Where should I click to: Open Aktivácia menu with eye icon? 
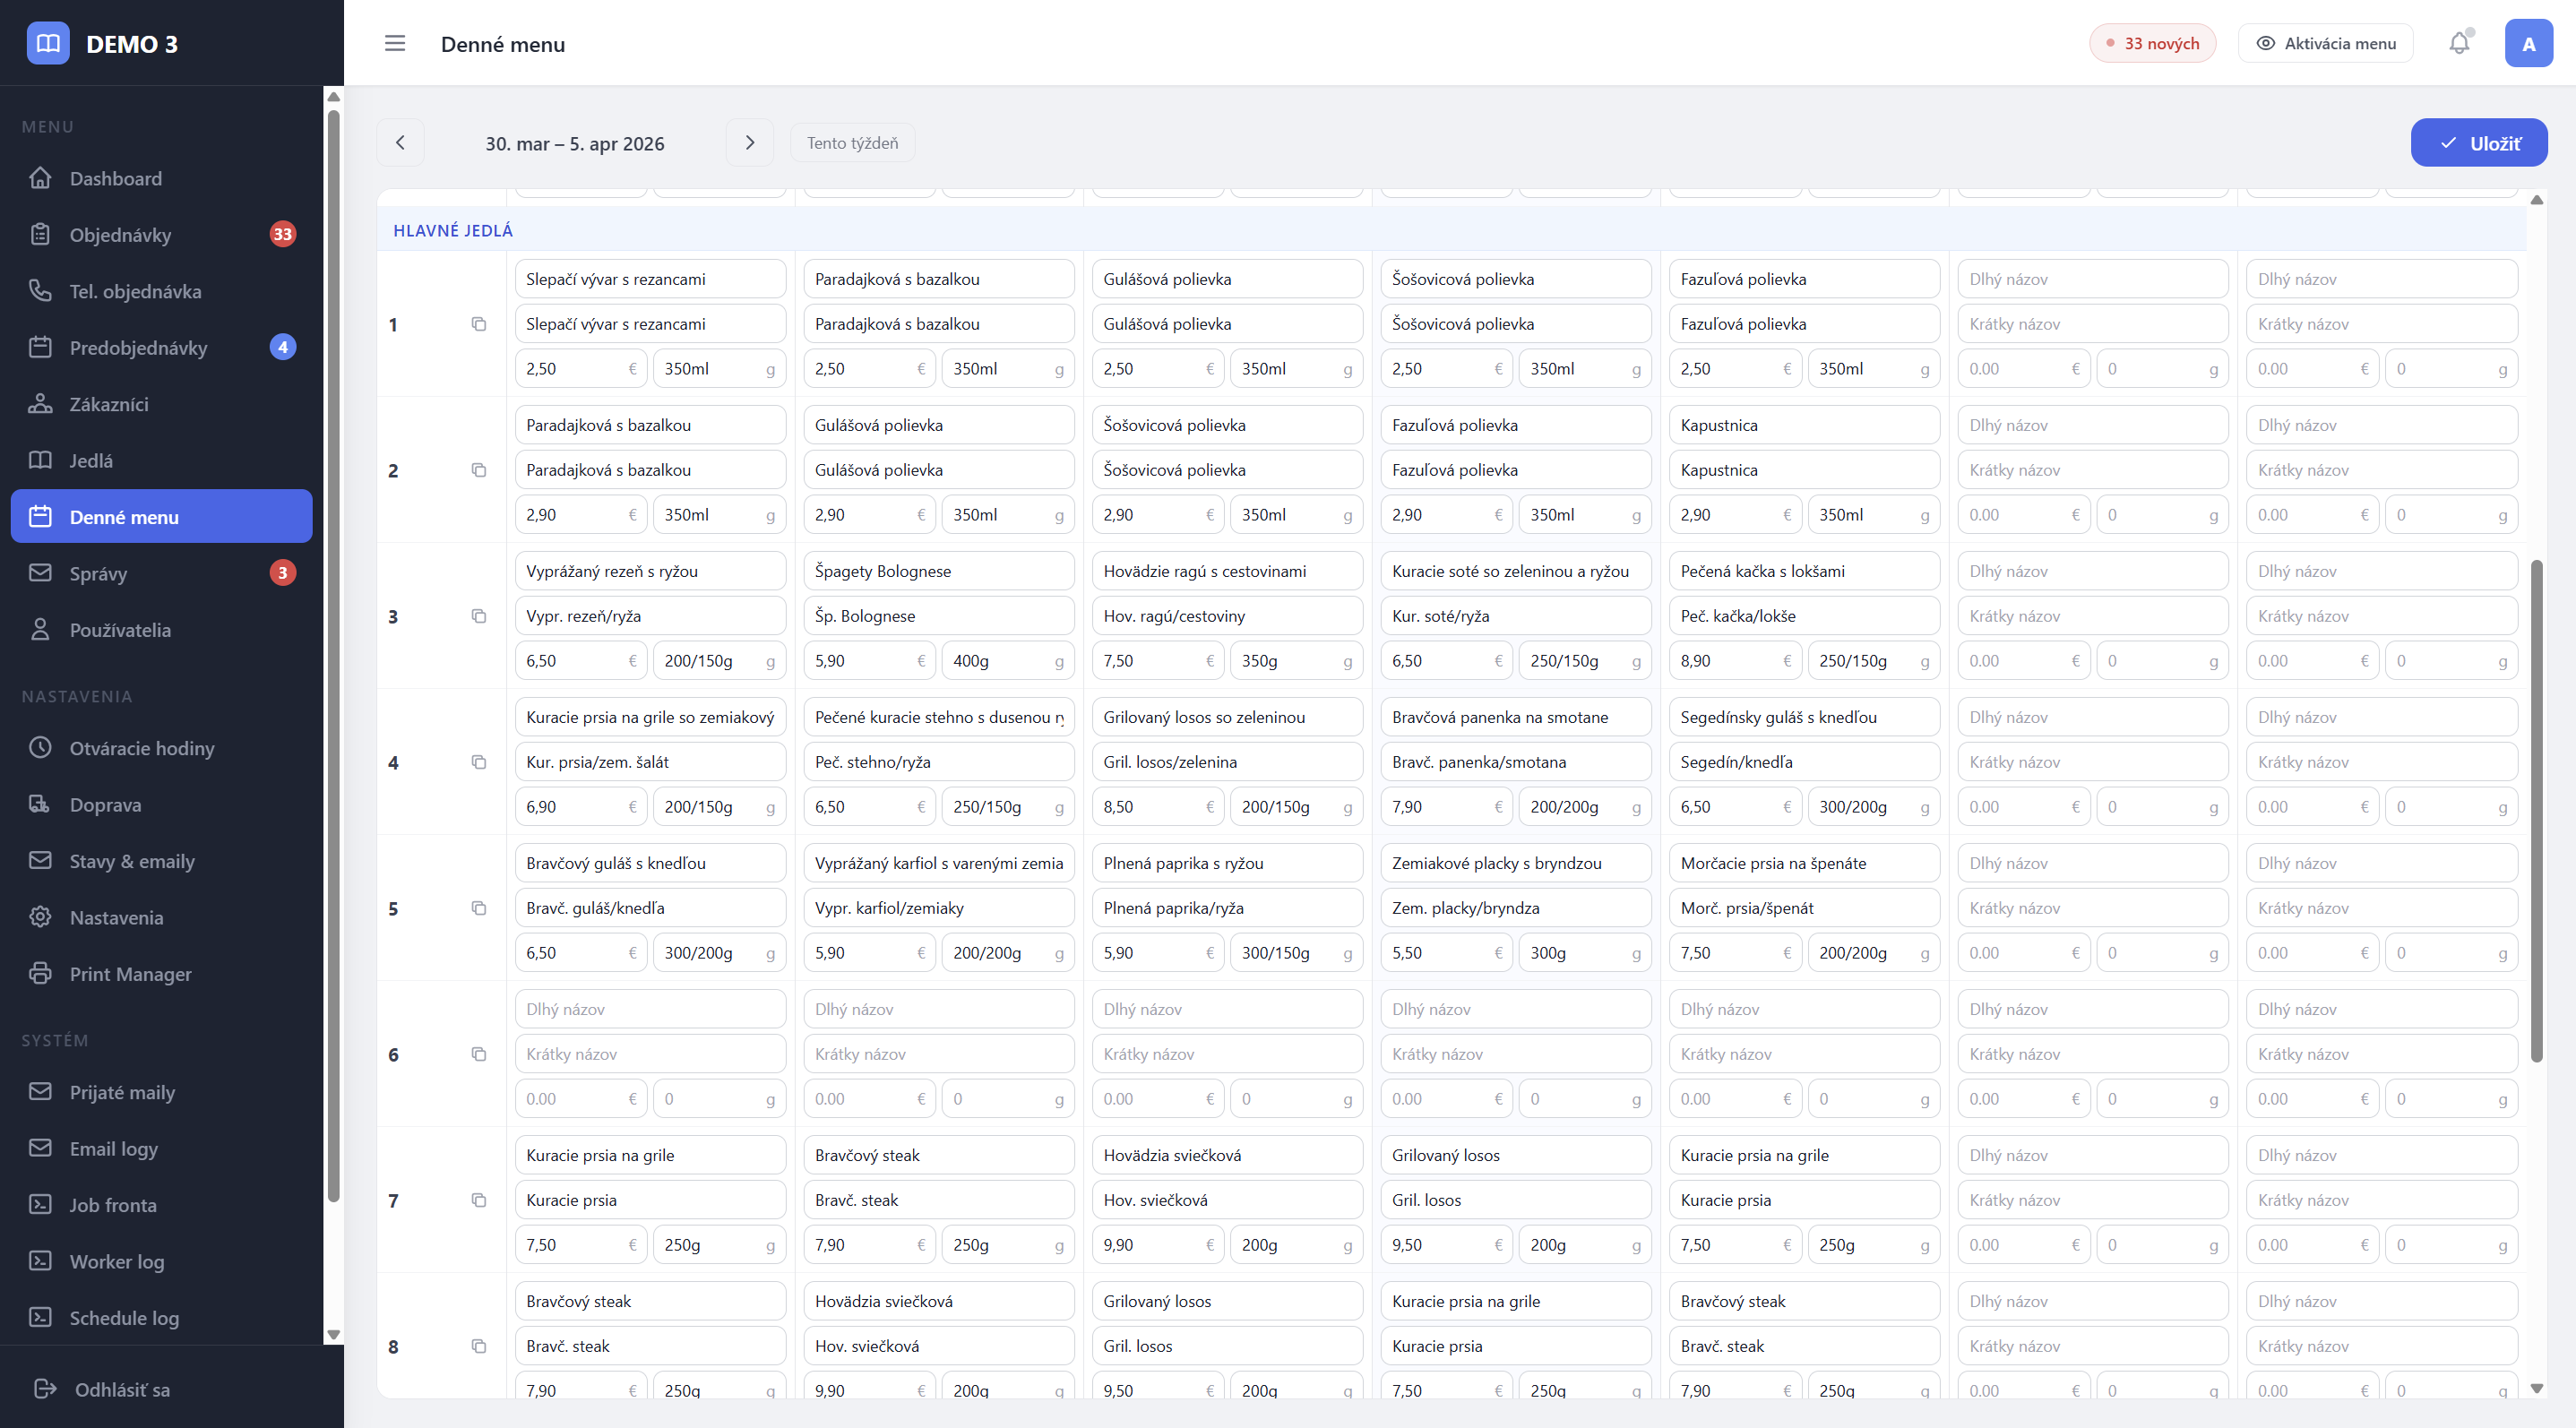(x=2326, y=43)
